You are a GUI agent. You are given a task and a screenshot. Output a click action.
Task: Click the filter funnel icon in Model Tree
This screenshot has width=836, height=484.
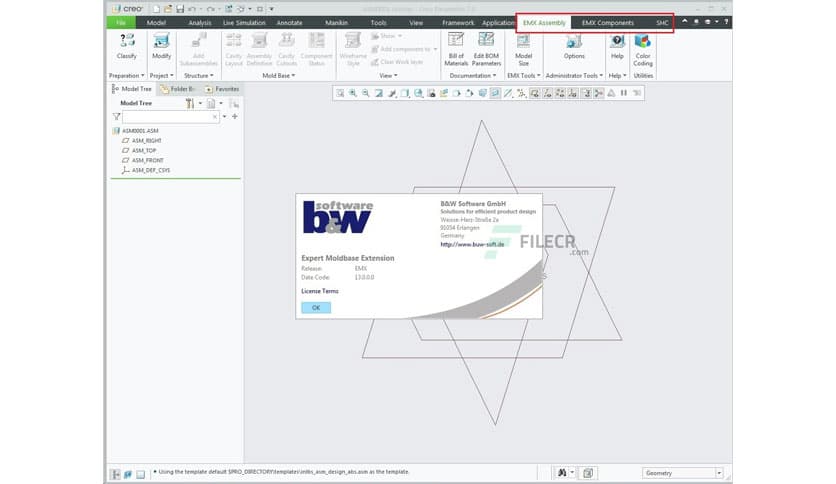(x=116, y=117)
